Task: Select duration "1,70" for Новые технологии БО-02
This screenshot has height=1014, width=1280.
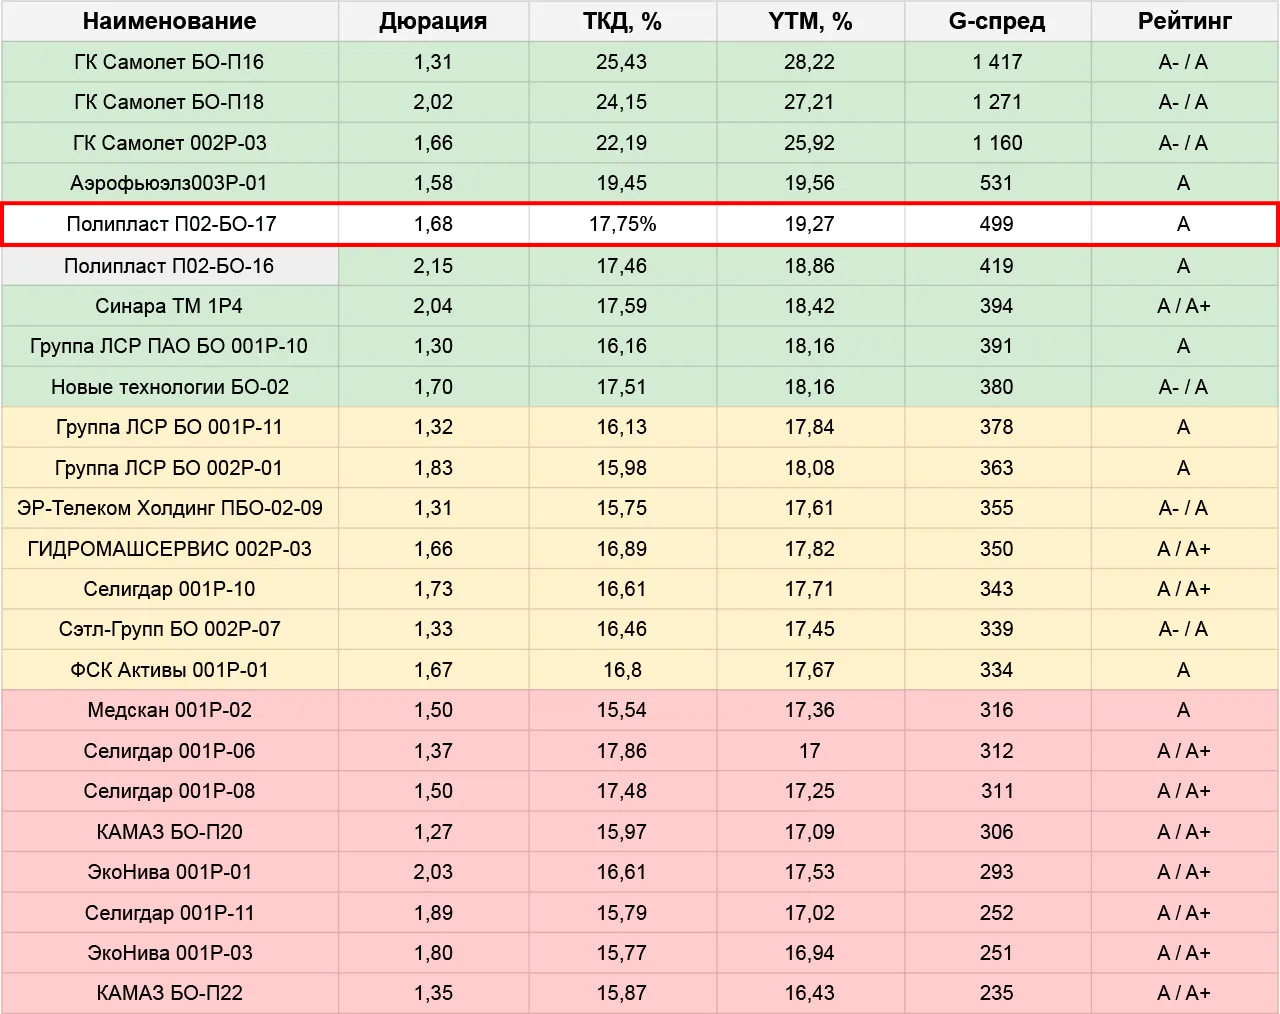Action: (x=433, y=387)
